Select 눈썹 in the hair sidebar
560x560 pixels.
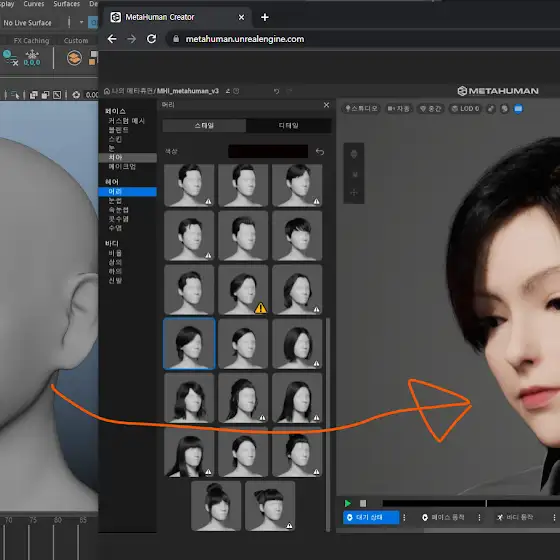tap(115, 201)
